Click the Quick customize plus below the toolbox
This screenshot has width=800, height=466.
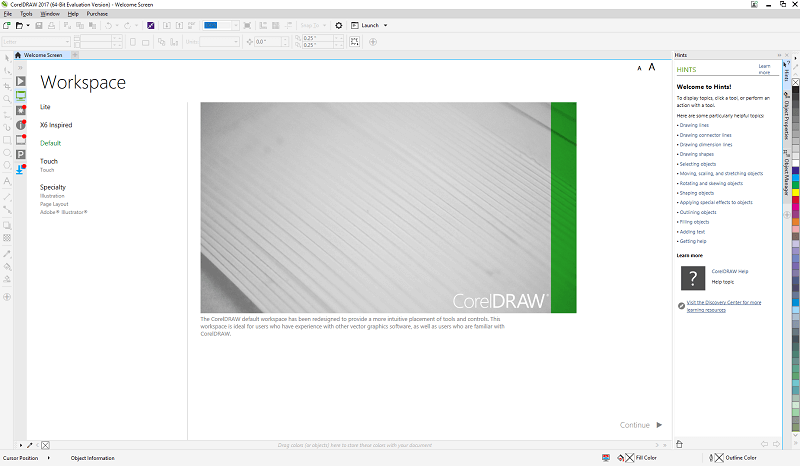(x=7, y=297)
